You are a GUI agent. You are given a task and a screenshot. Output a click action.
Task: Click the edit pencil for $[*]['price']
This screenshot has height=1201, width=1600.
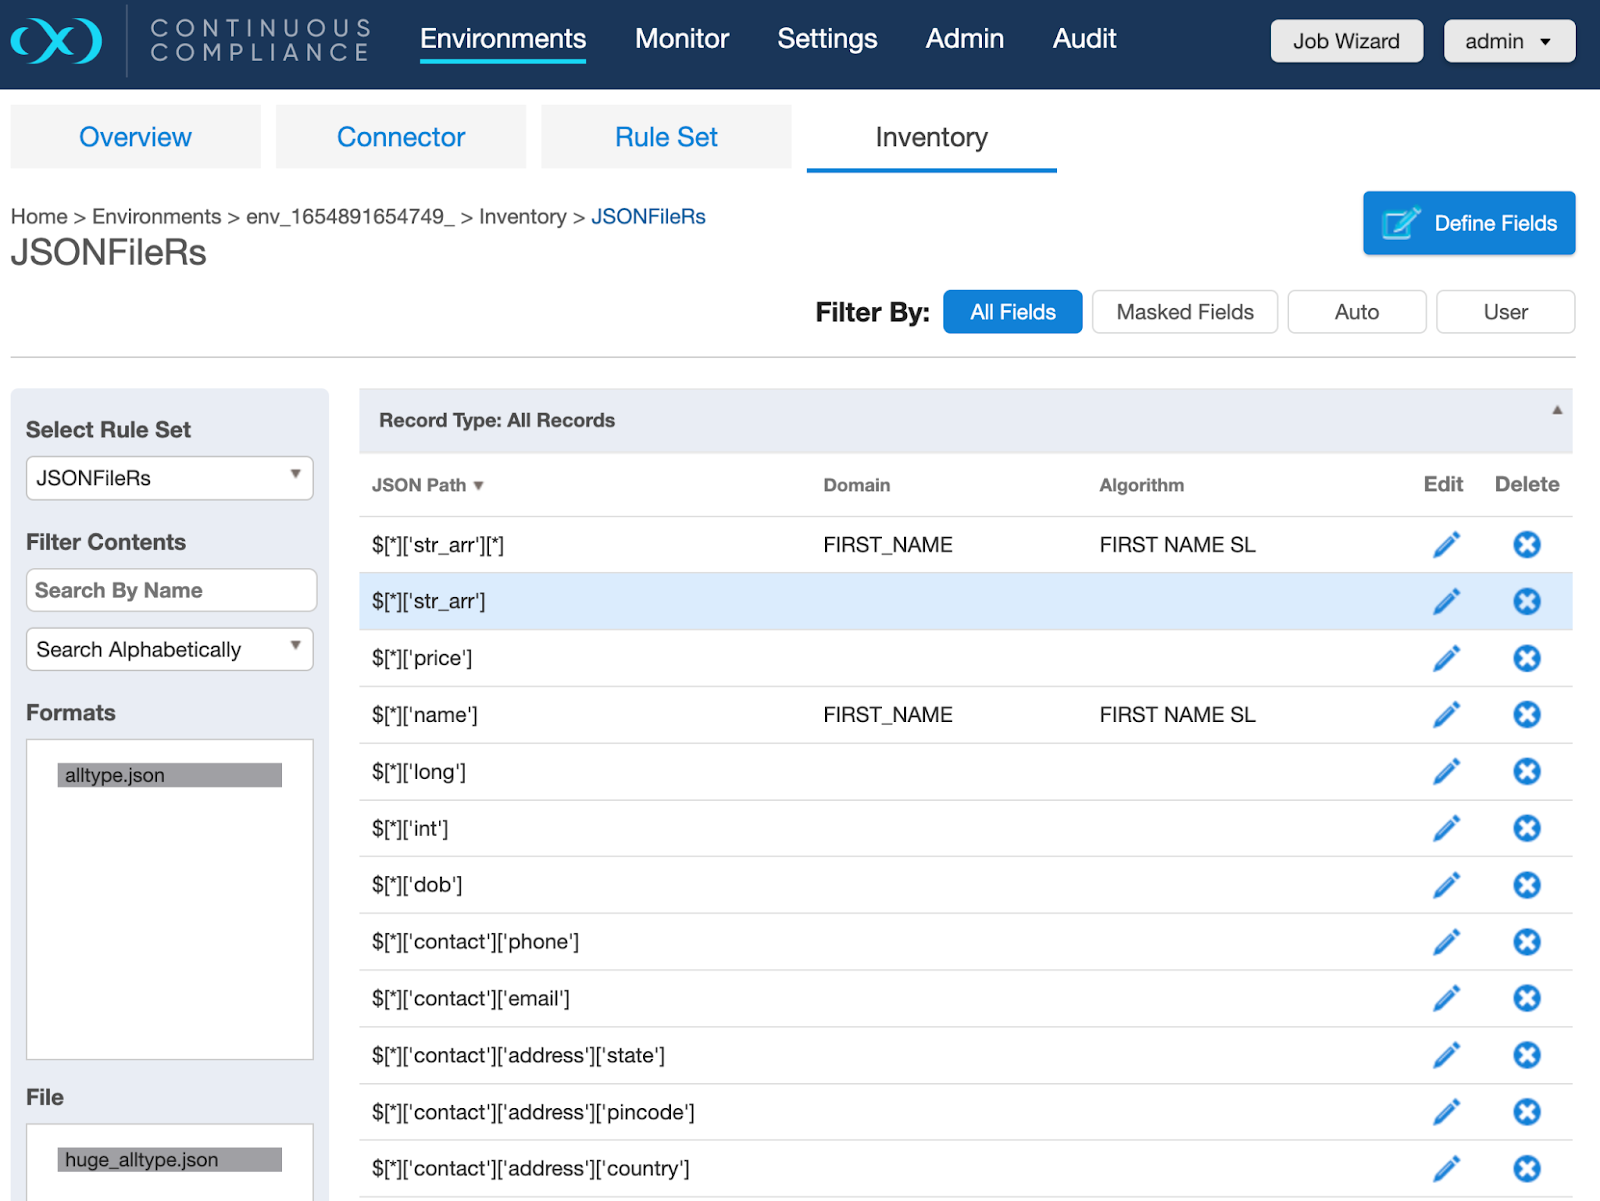click(1446, 658)
